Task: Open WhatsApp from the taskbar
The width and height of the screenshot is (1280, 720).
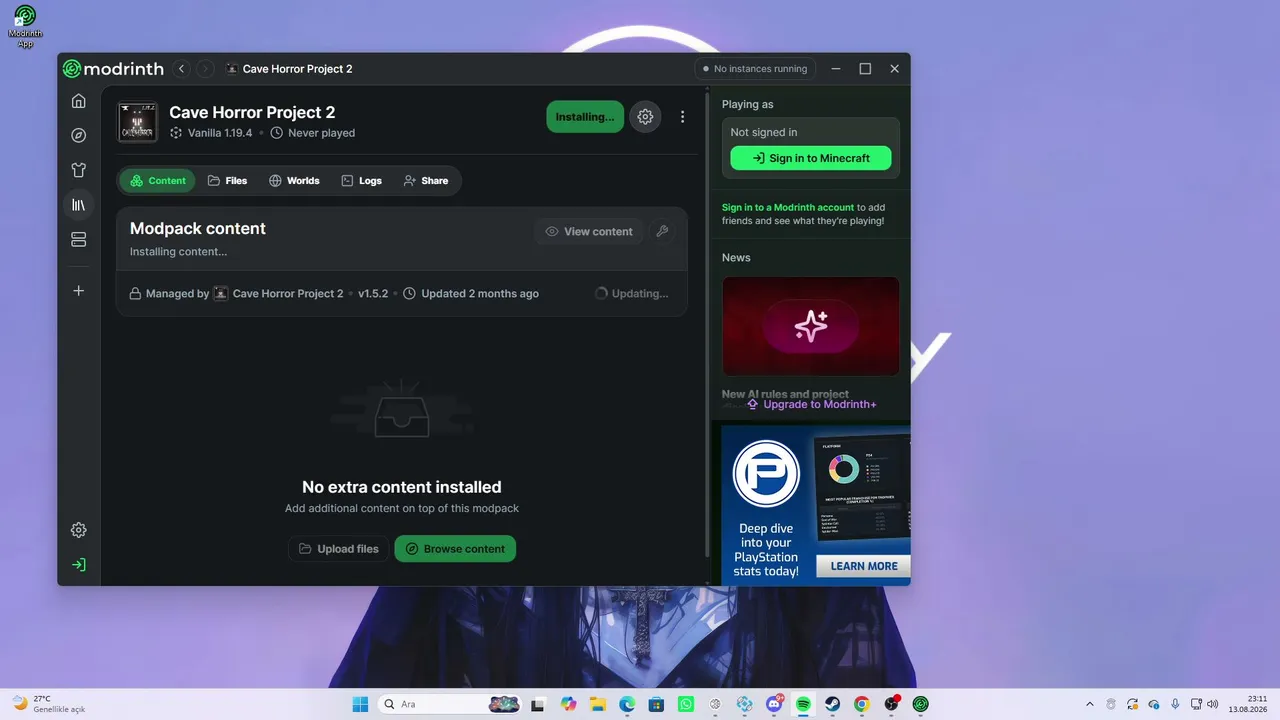Action: (685, 704)
